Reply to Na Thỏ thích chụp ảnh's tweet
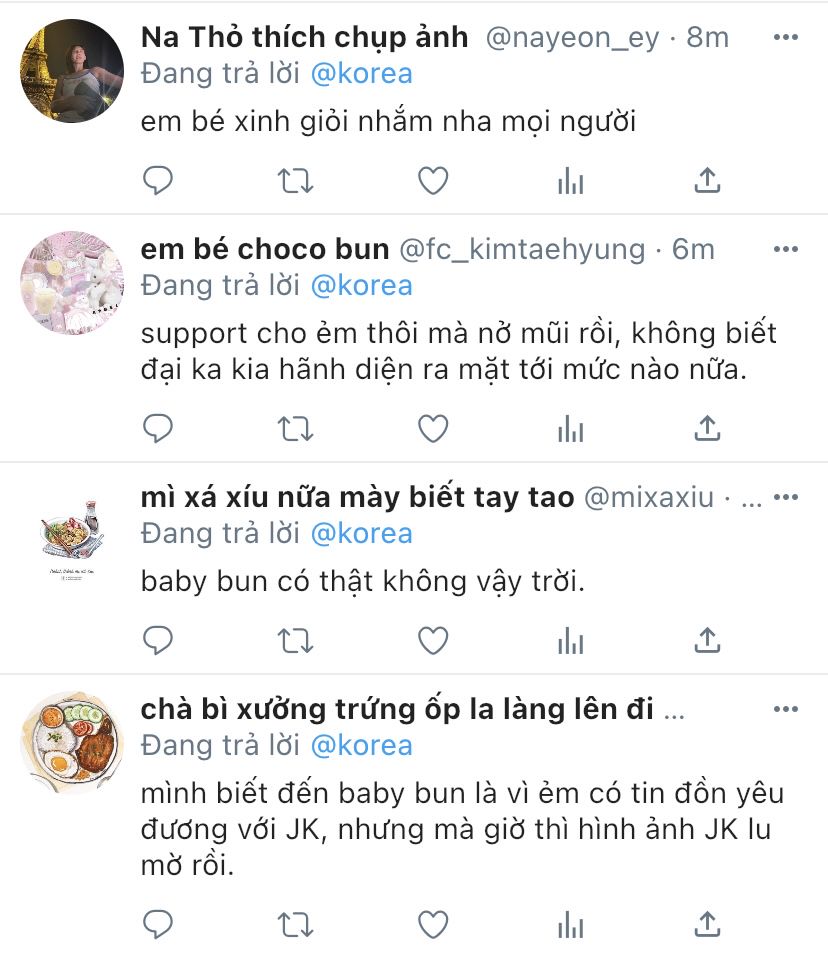Viewport: 828px width, 956px height. pyautogui.click(x=158, y=180)
